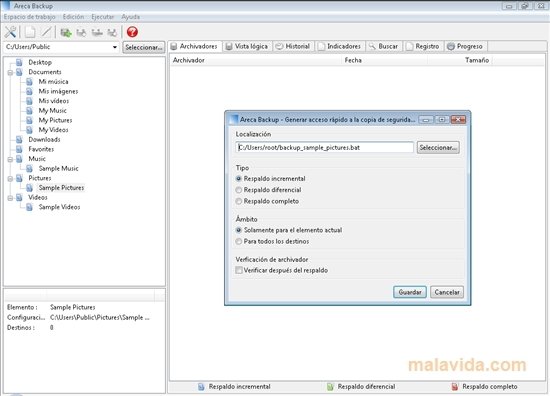Switch to the Archivadores tab
Screen dimensions: 550x396
coord(195,46)
